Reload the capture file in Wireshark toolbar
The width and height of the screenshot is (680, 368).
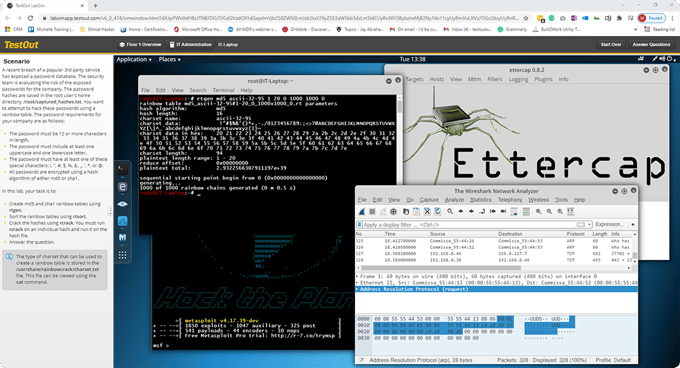[438, 212]
